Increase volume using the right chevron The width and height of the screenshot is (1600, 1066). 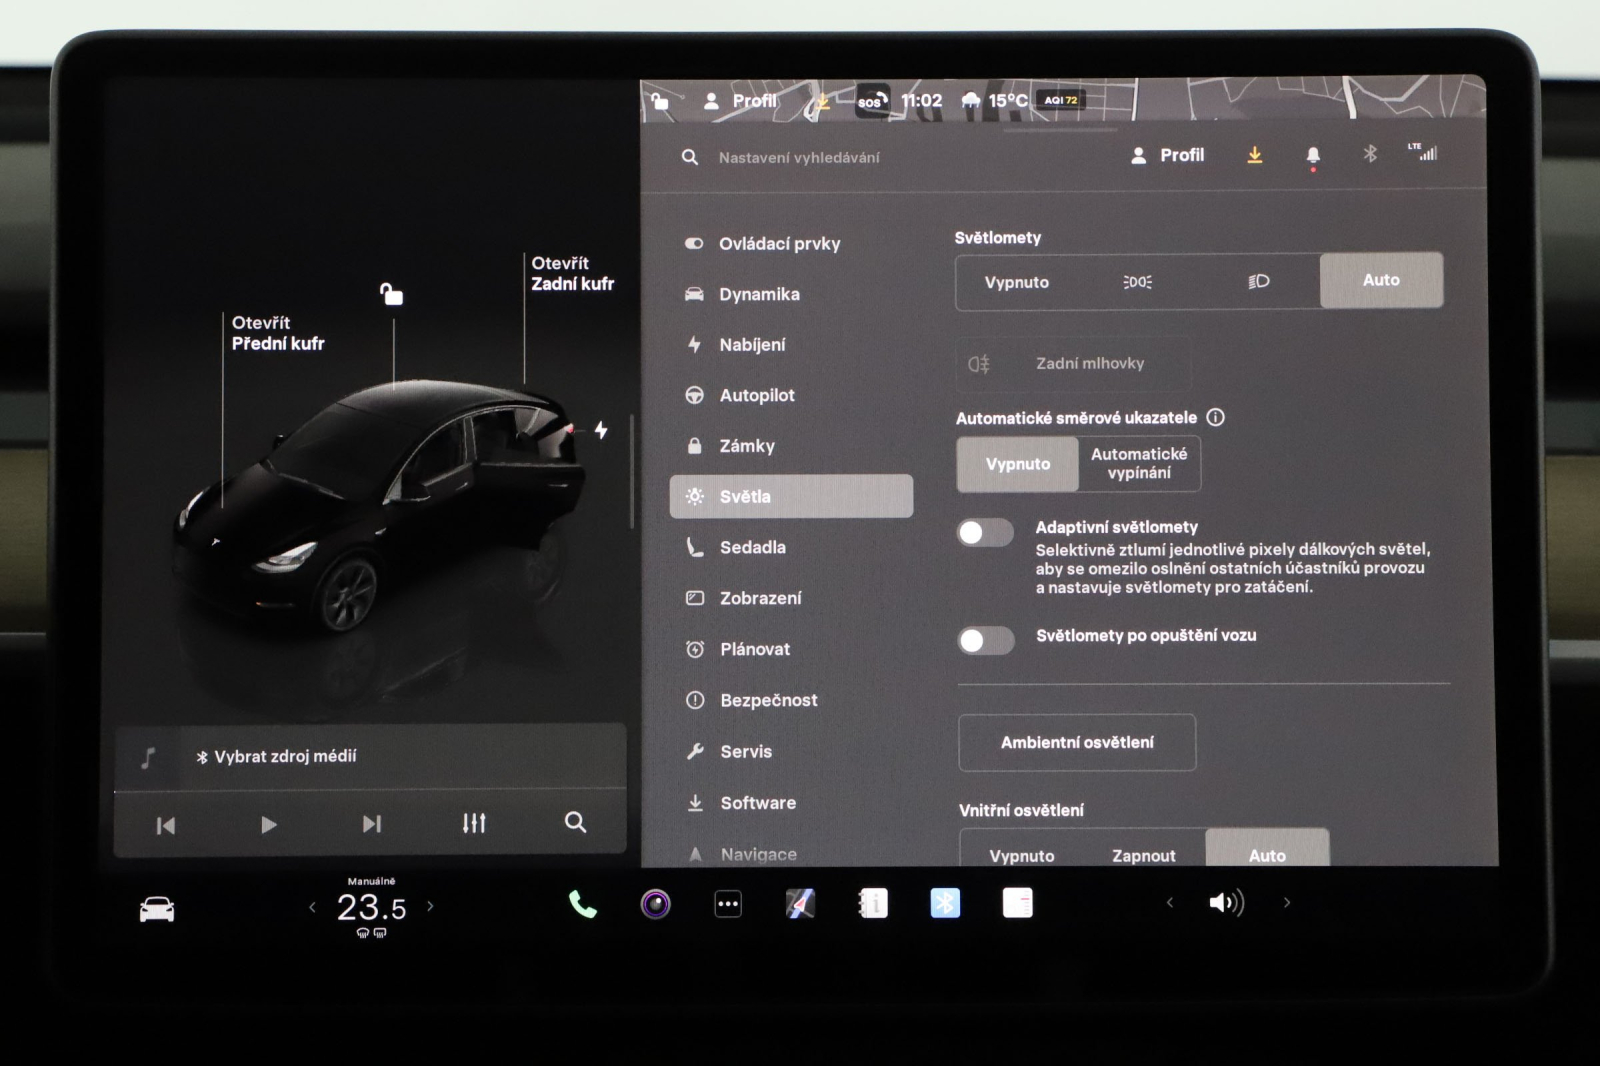click(x=1287, y=902)
